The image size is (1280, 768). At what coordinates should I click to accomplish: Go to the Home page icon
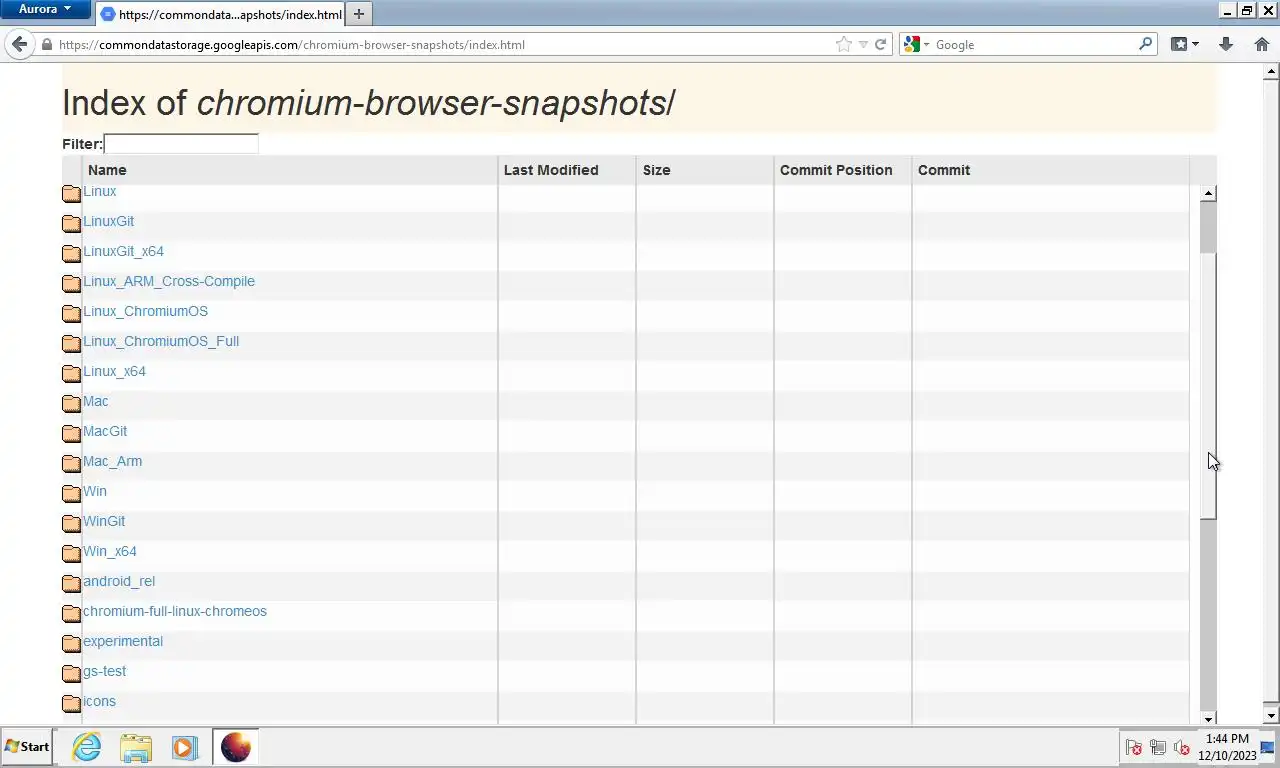pyautogui.click(x=1261, y=44)
